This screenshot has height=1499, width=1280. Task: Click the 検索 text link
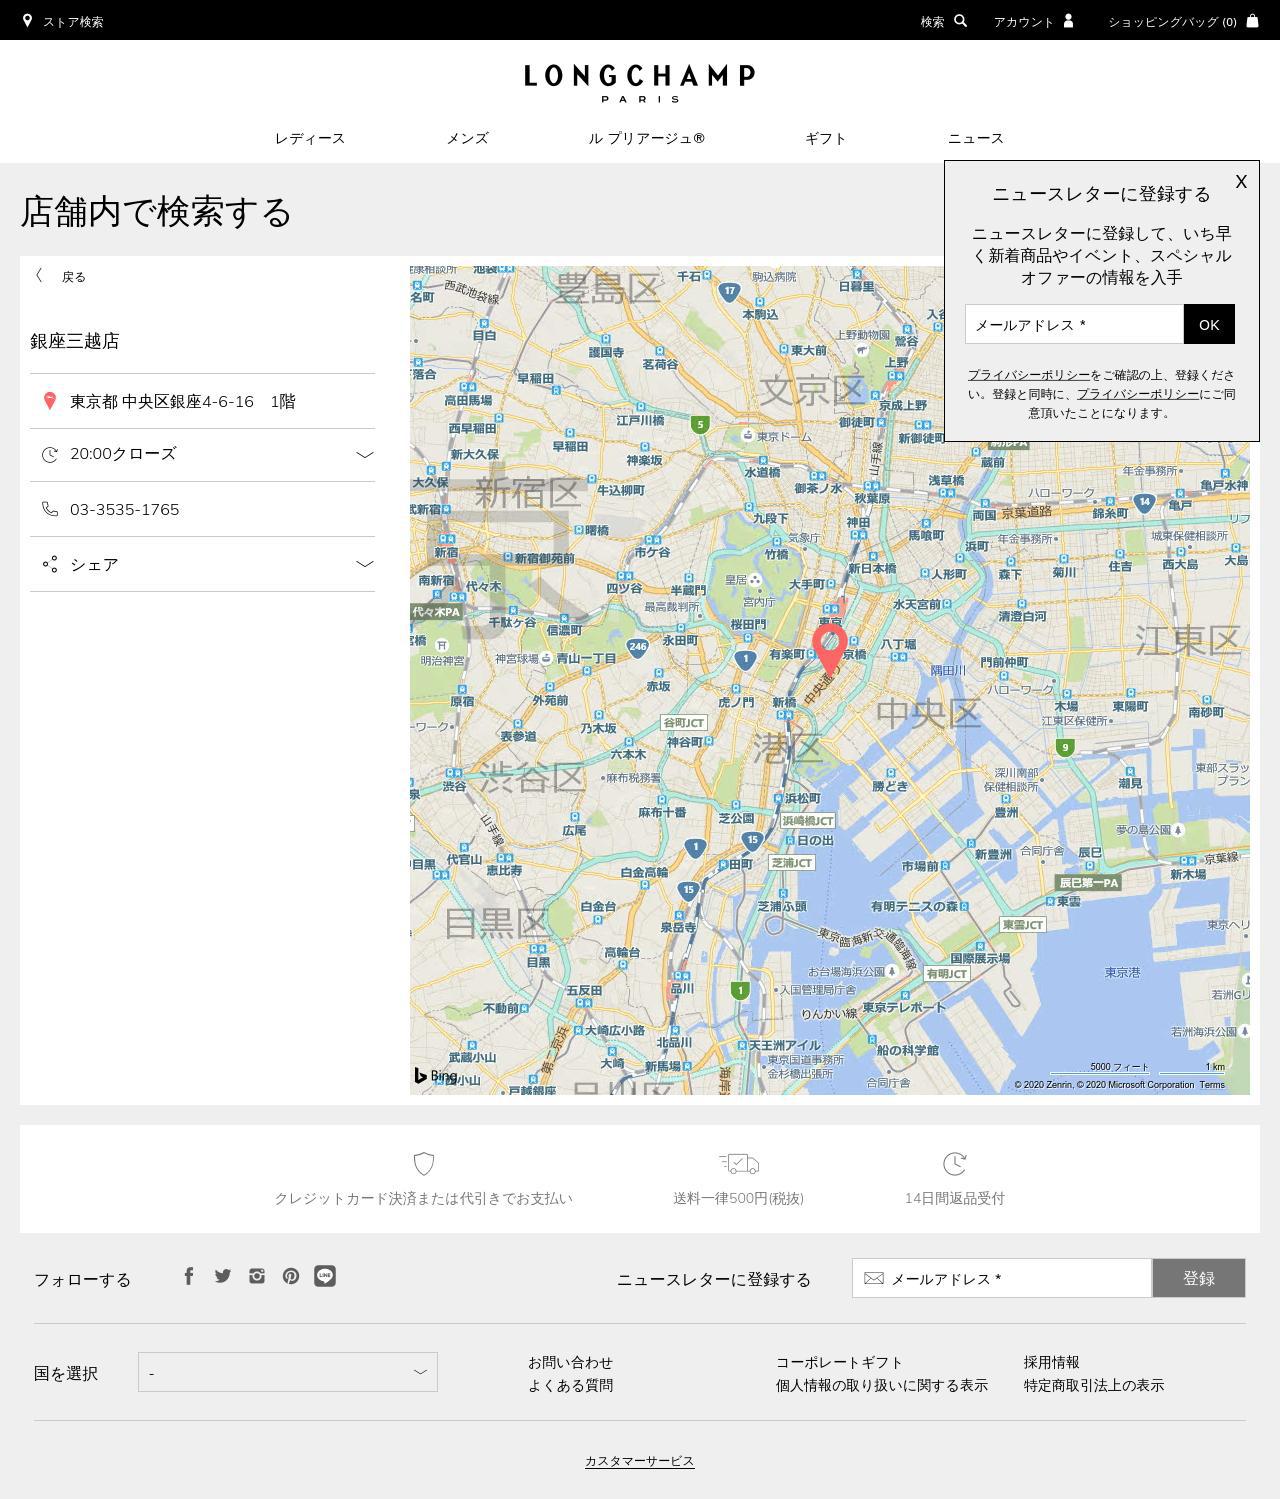coord(932,21)
